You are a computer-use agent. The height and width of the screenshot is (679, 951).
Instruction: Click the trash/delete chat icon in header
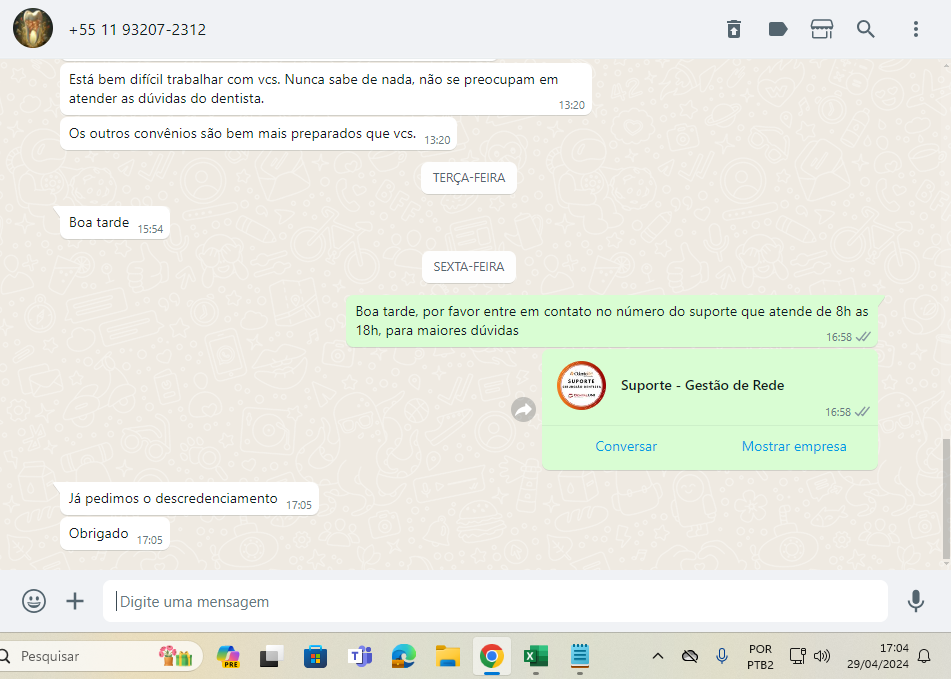coord(734,29)
